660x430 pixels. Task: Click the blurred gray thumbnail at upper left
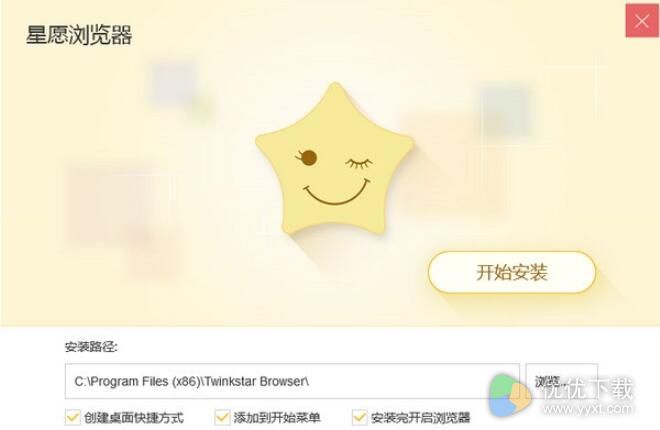pos(175,83)
